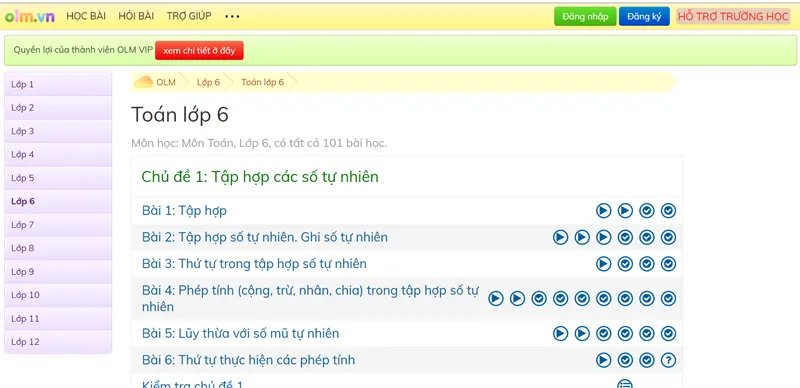Open the HỎI BÀI menu

point(136,16)
